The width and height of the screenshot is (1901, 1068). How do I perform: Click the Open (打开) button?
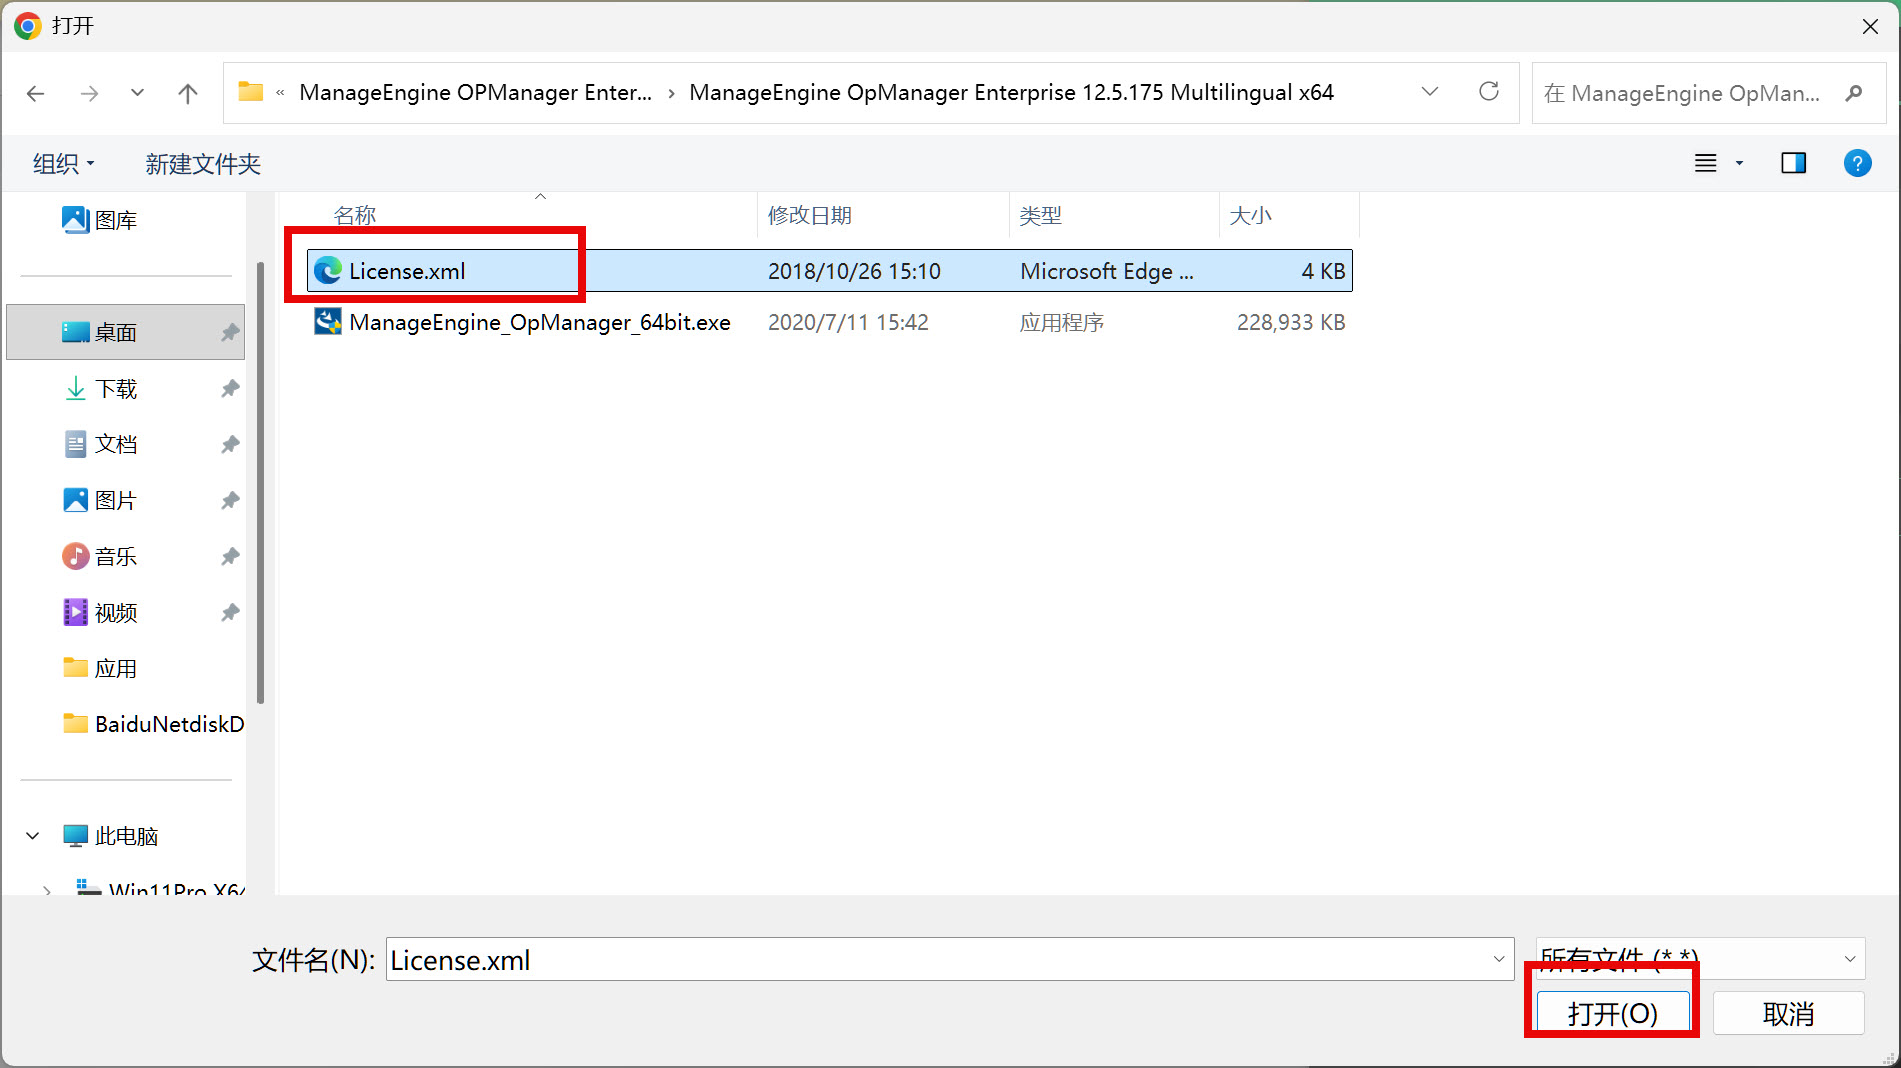[x=1612, y=1013]
